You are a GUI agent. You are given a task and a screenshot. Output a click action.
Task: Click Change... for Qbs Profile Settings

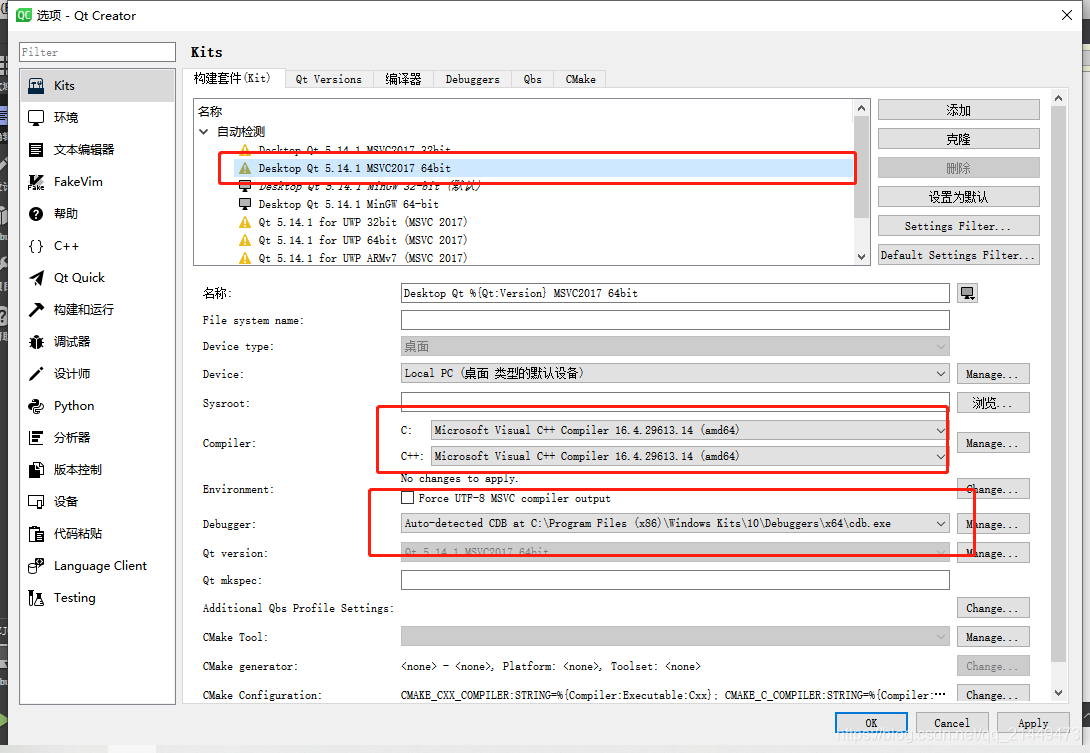993,608
